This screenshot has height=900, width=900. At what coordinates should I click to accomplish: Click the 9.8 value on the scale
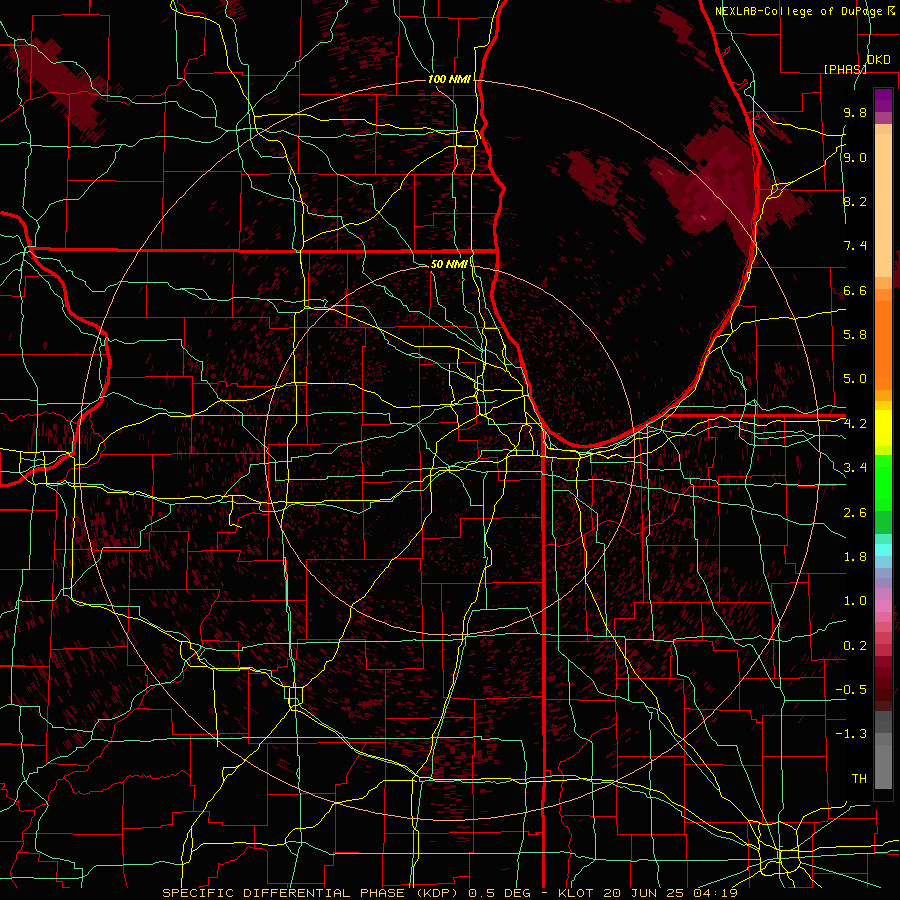[855, 112]
